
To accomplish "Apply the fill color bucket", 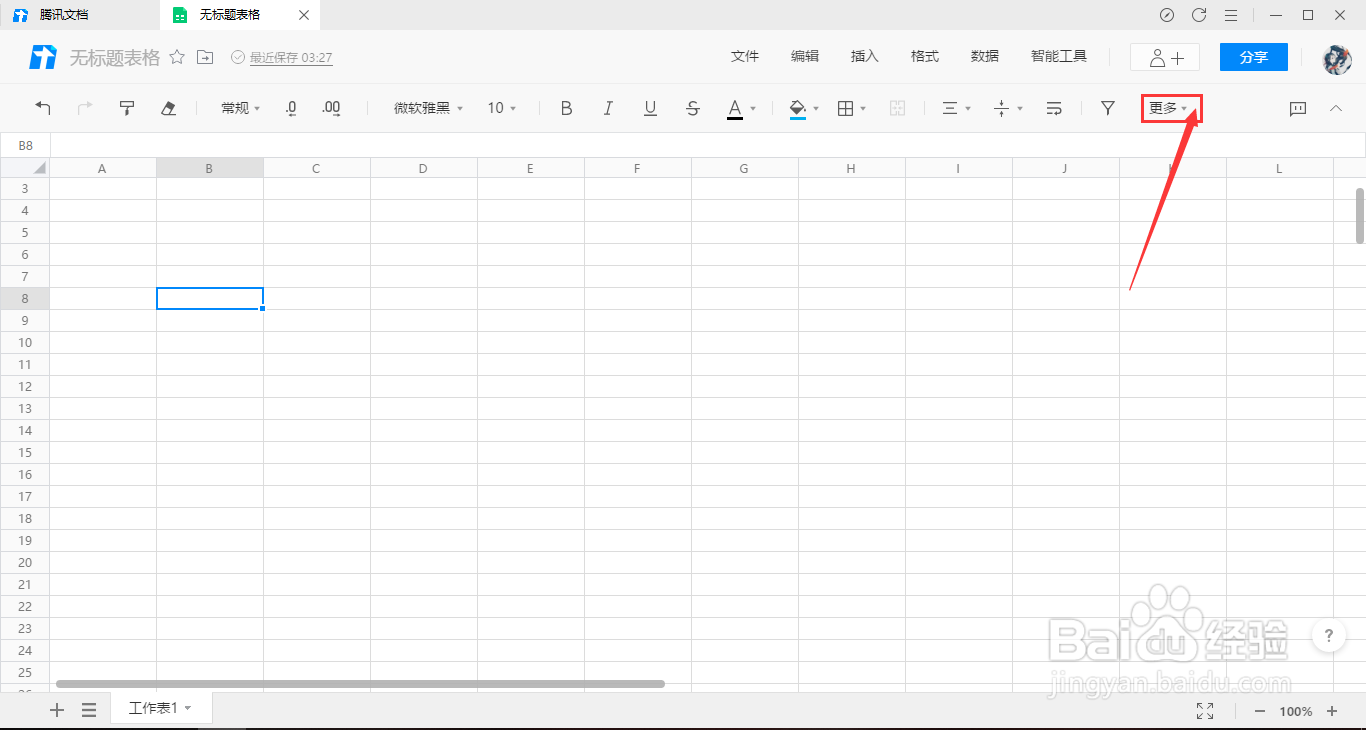I will point(797,108).
